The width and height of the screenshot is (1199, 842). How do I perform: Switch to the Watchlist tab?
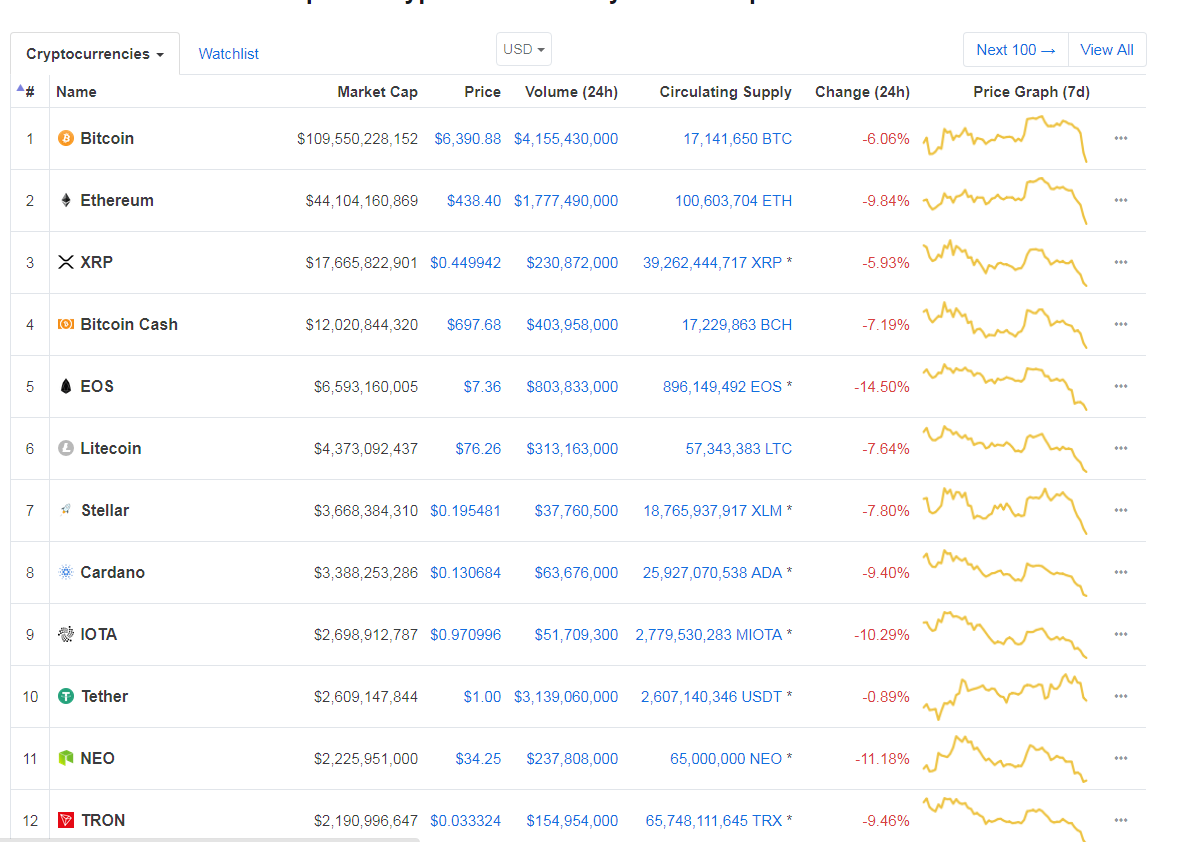(229, 54)
